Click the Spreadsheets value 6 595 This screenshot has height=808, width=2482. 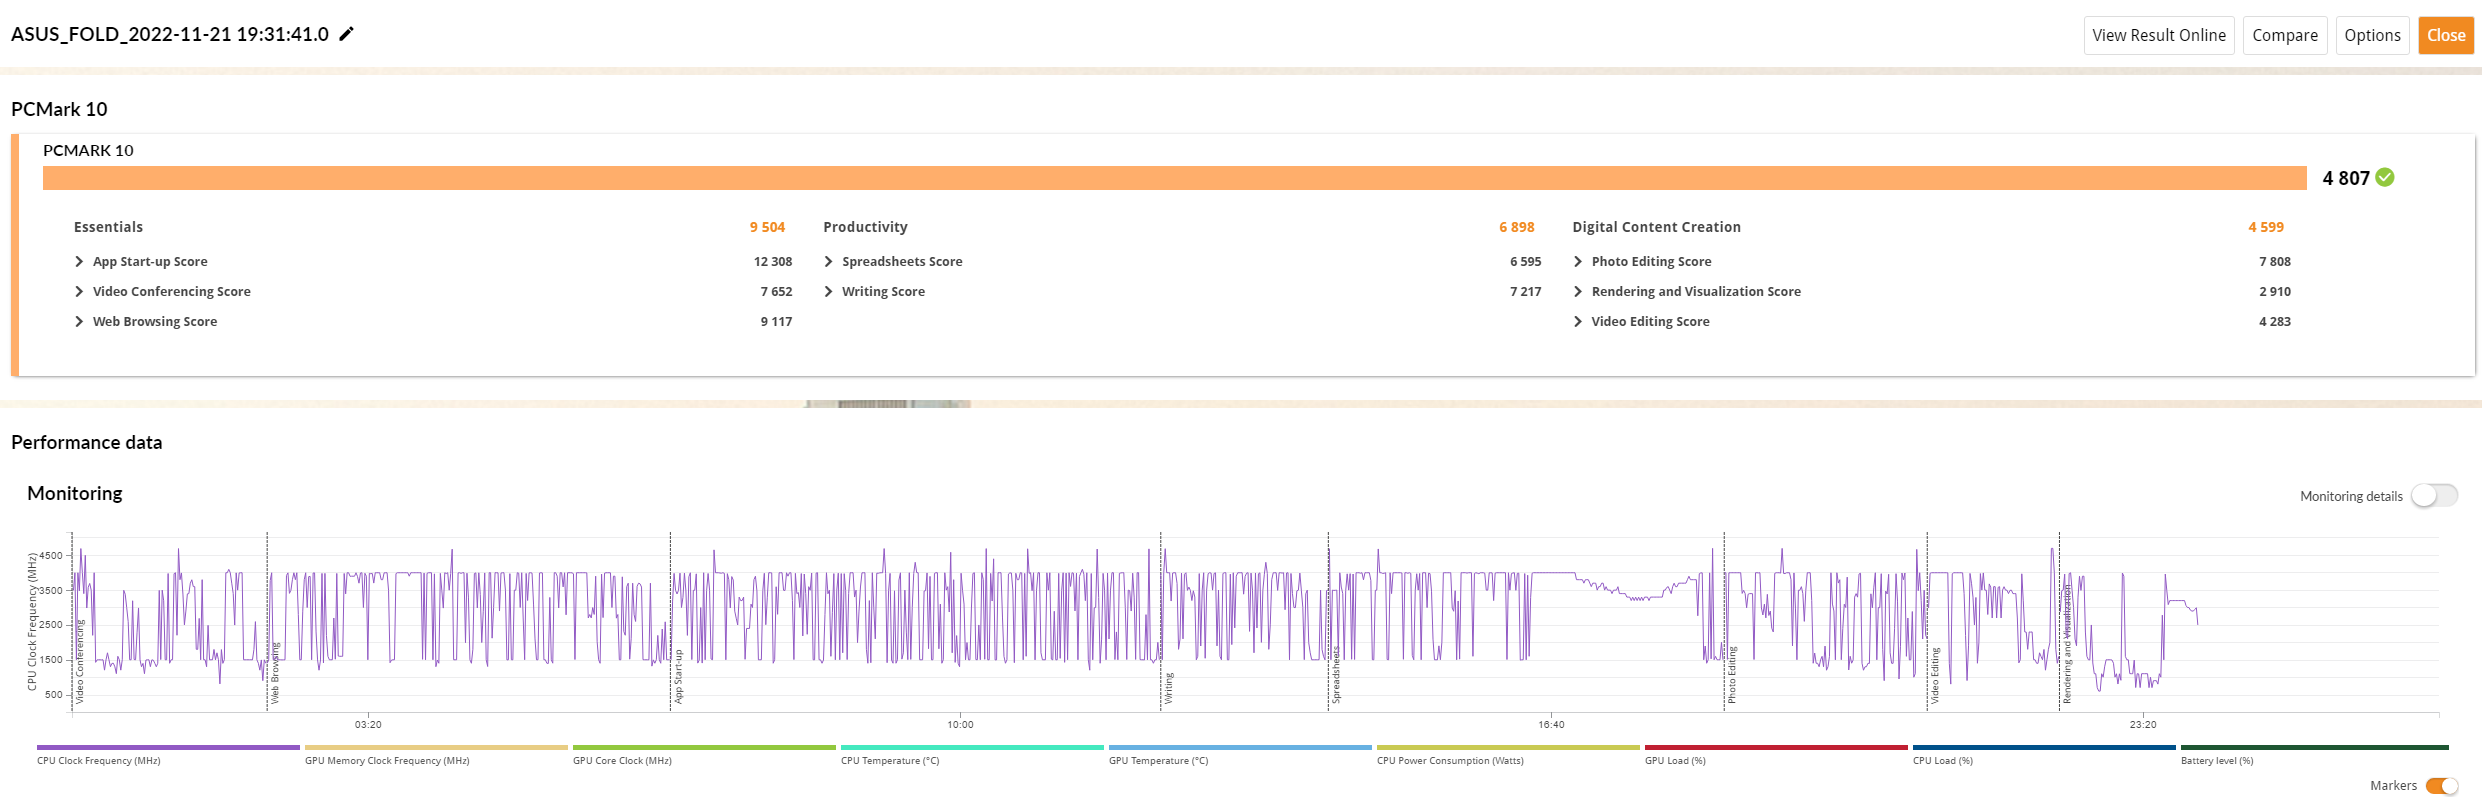(1525, 261)
